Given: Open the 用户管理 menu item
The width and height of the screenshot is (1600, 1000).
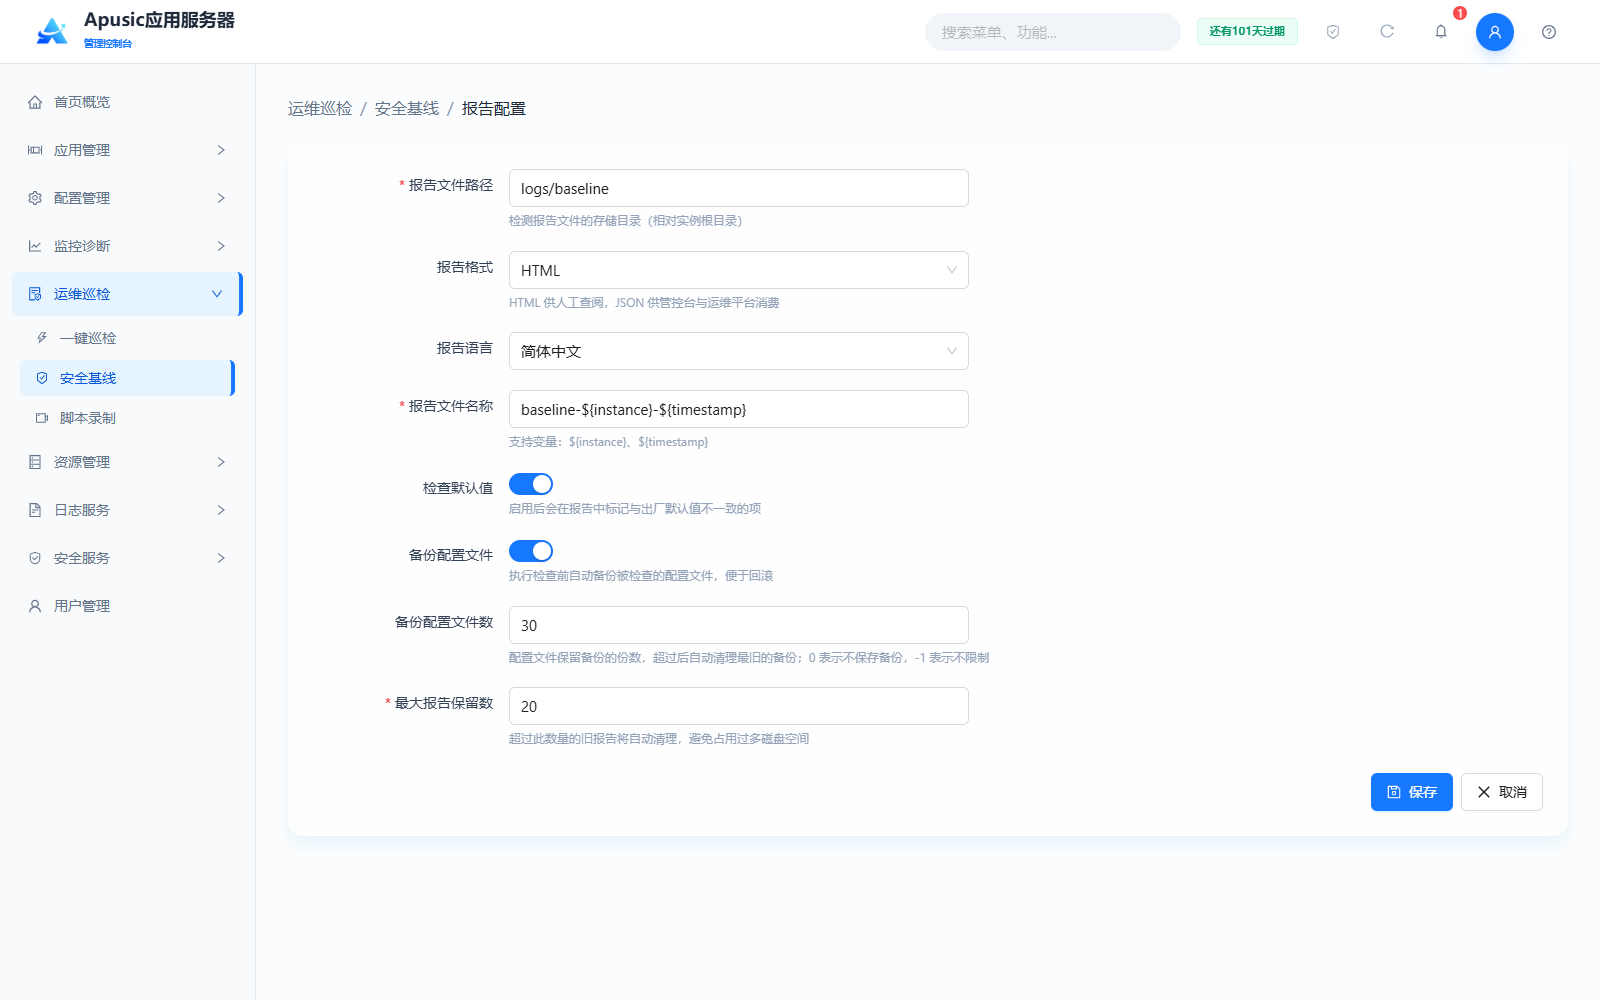Looking at the screenshot, I should coord(127,606).
